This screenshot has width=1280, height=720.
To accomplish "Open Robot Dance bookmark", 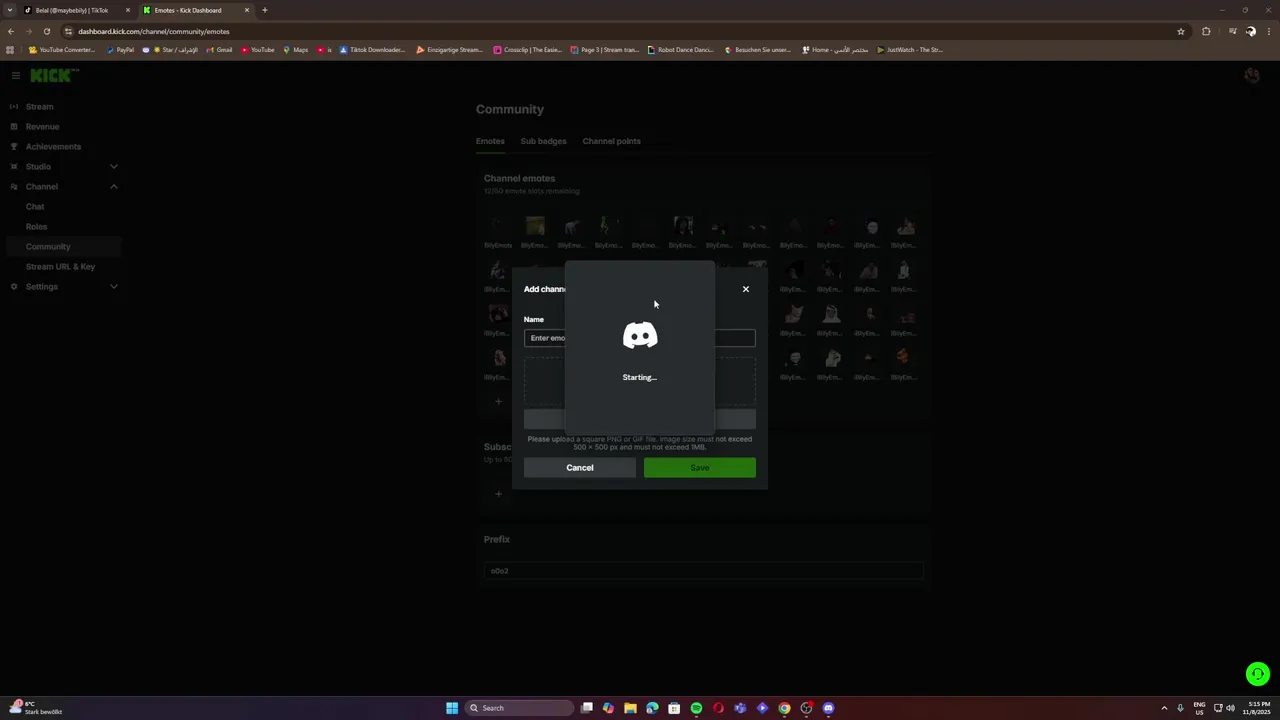I will click(x=681, y=50).
